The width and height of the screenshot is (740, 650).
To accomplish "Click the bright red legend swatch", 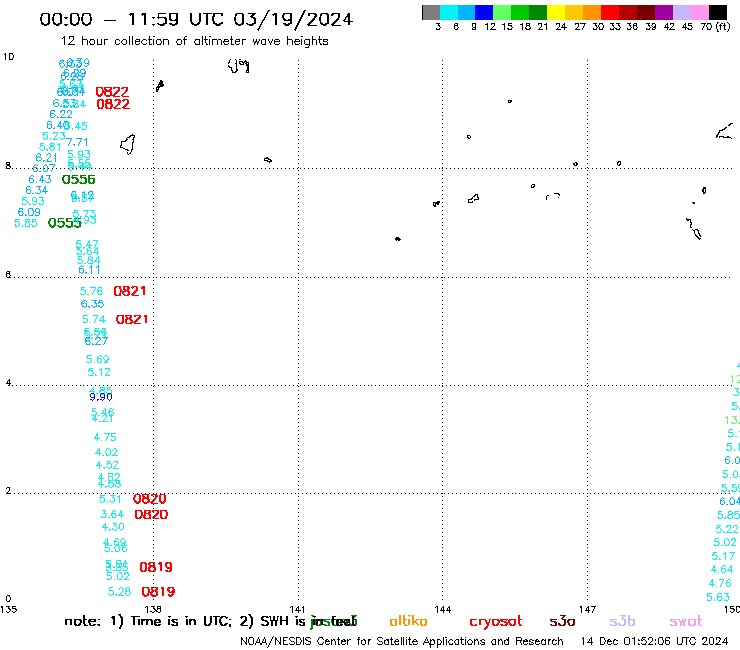I will 610,12.
